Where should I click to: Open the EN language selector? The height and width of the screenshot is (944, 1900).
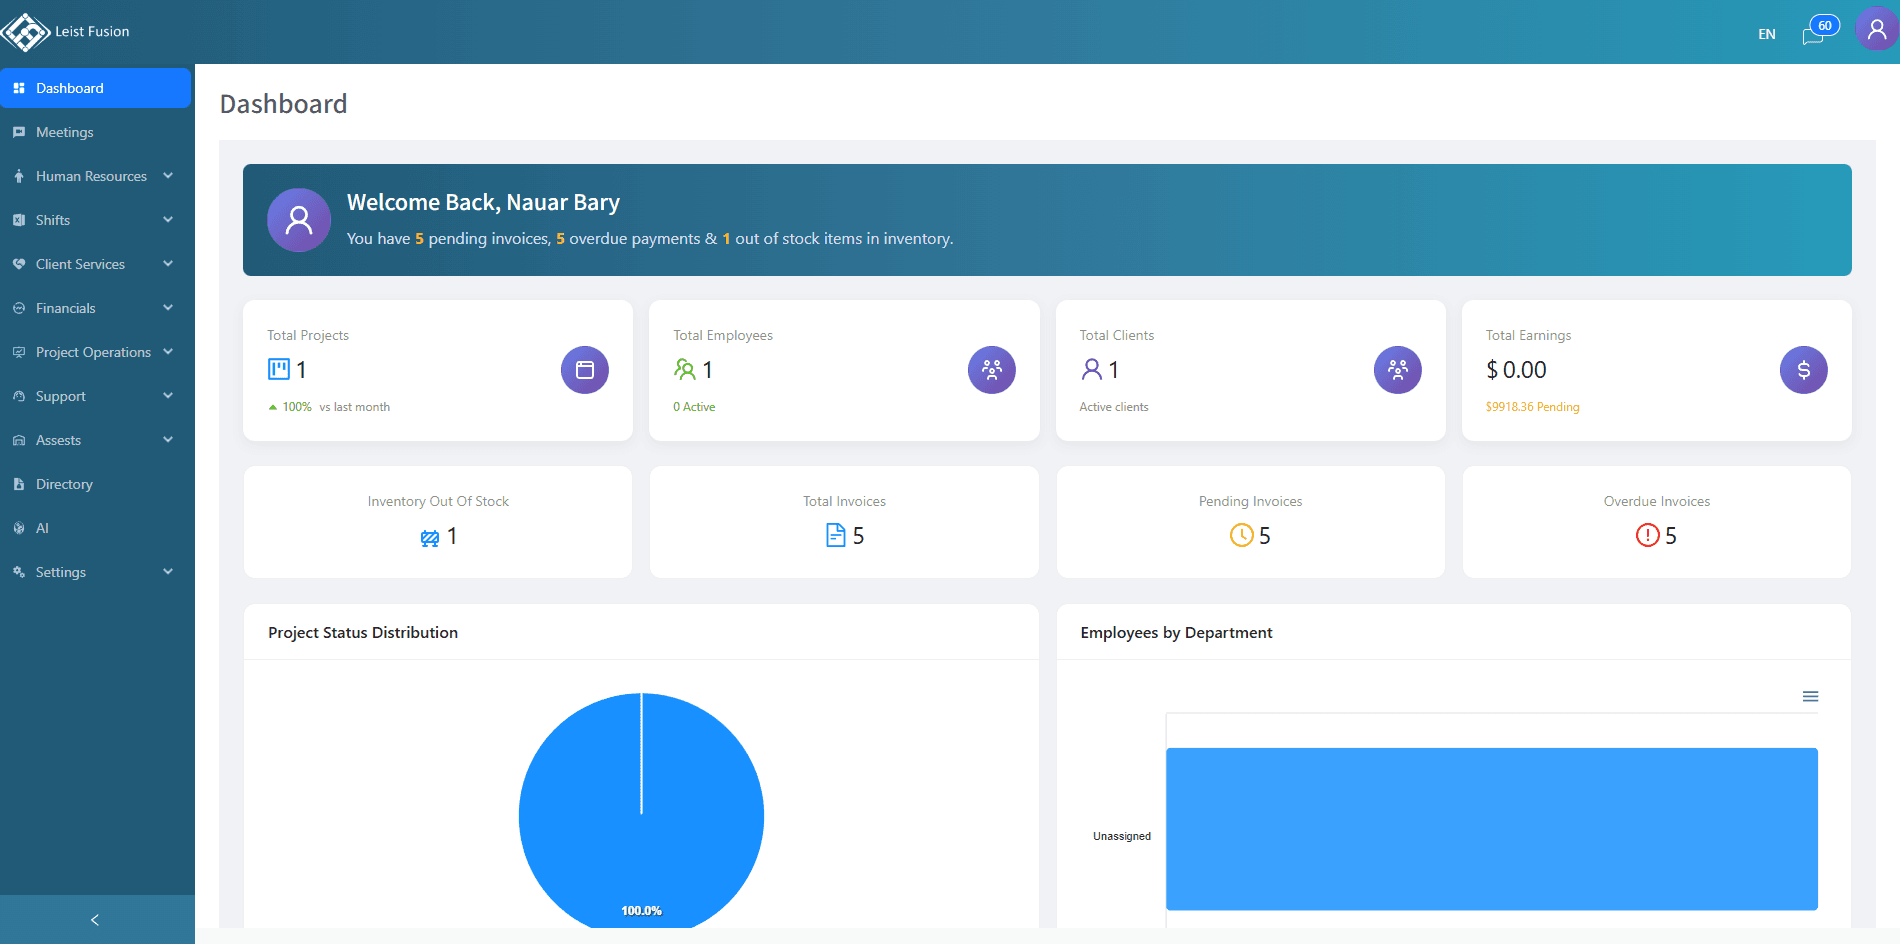point(1766,33)
